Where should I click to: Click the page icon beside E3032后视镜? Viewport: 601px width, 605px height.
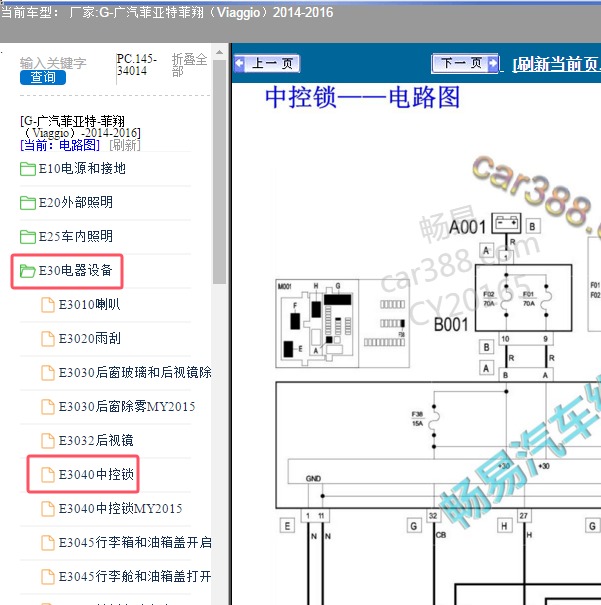(x=48, y=441)
